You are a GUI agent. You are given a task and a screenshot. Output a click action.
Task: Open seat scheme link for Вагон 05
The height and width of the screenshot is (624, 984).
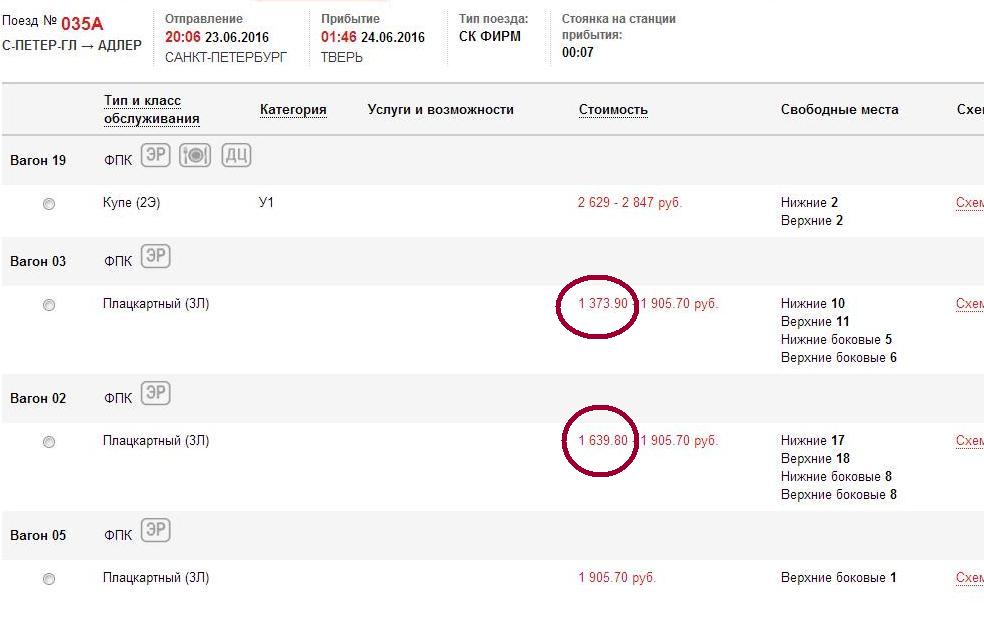point(969,578)
